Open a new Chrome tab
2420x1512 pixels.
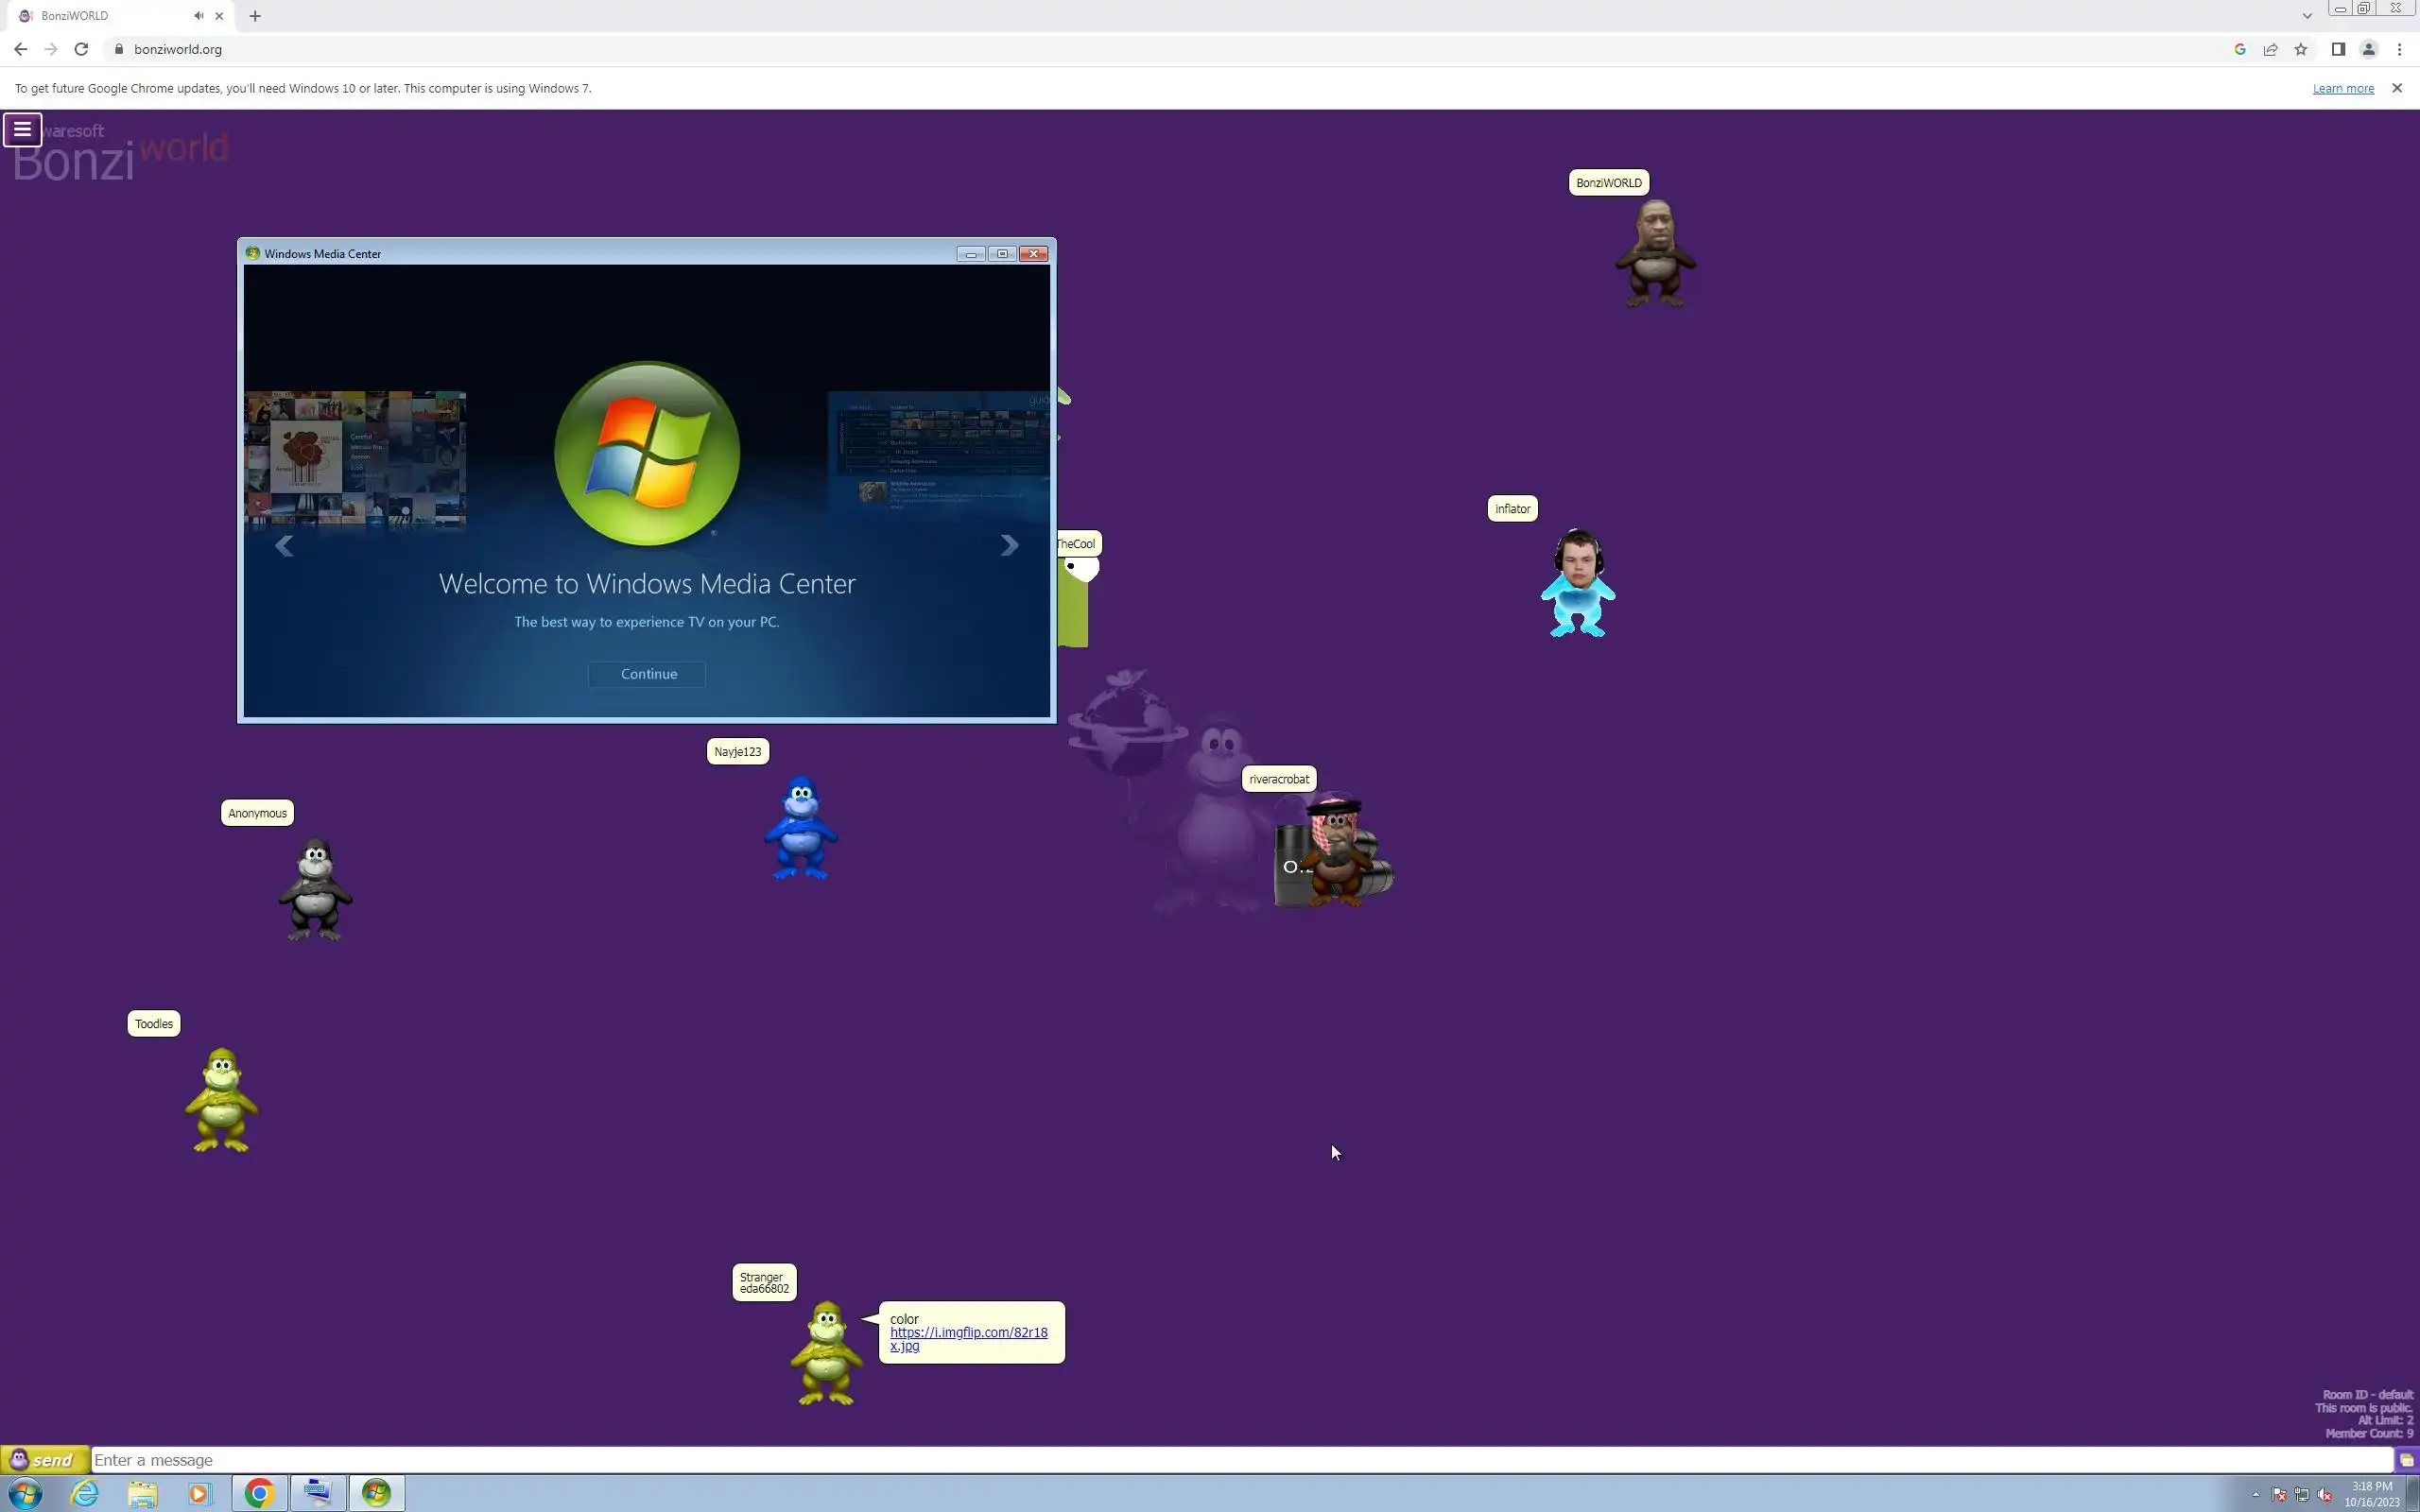point(255,16)
